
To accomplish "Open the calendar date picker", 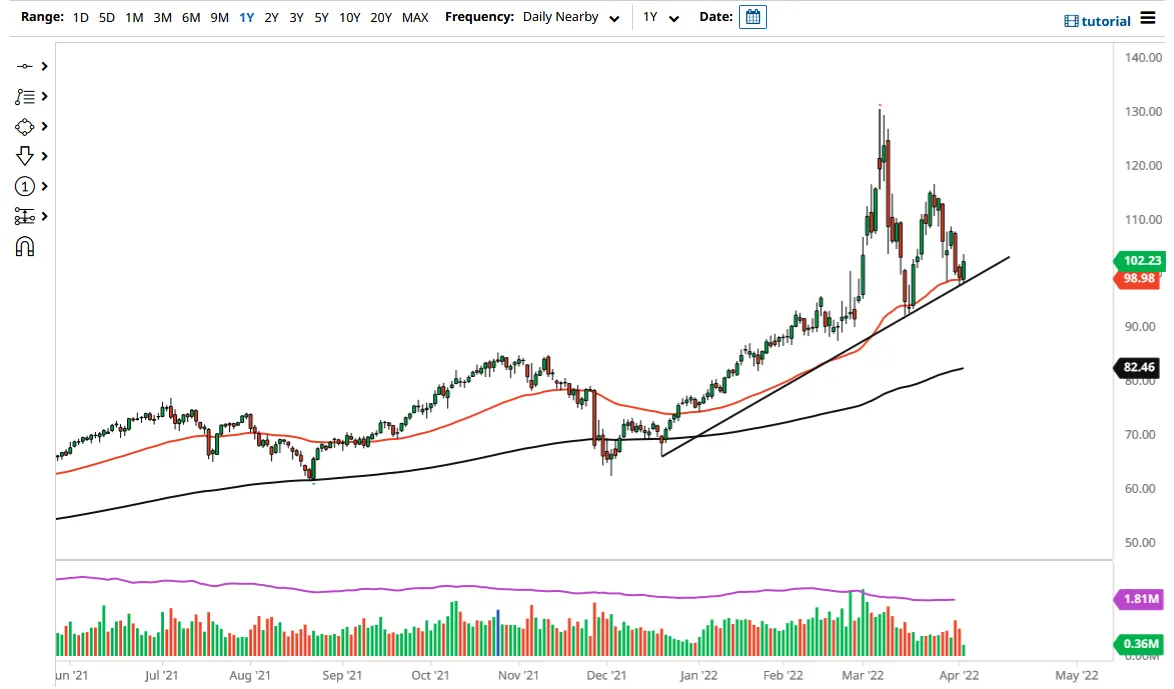I will (x=752, y=17).
